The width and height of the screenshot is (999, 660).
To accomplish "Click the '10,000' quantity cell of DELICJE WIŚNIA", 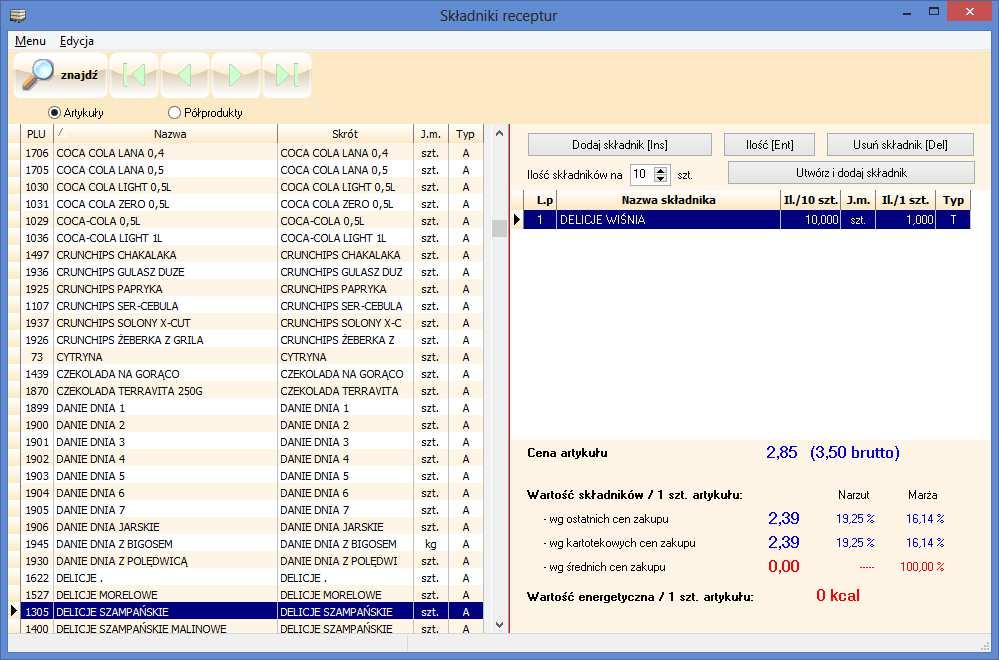I will tap(810, 220).
